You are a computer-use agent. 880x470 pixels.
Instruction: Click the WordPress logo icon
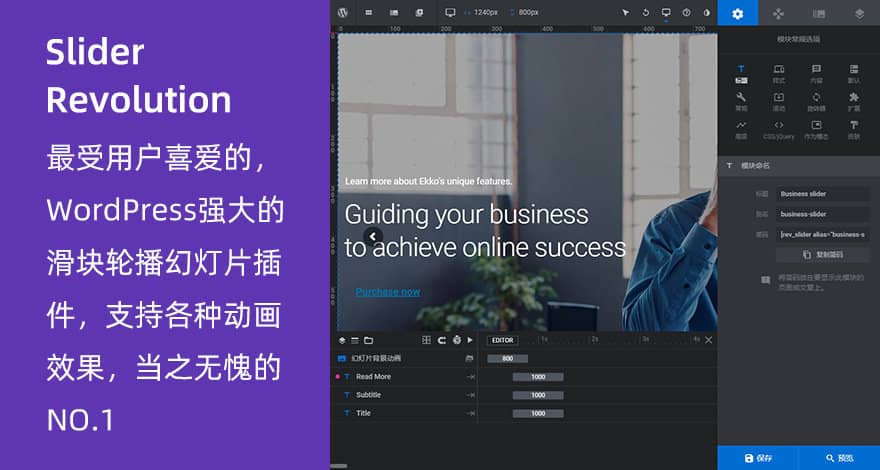(344, 12)
